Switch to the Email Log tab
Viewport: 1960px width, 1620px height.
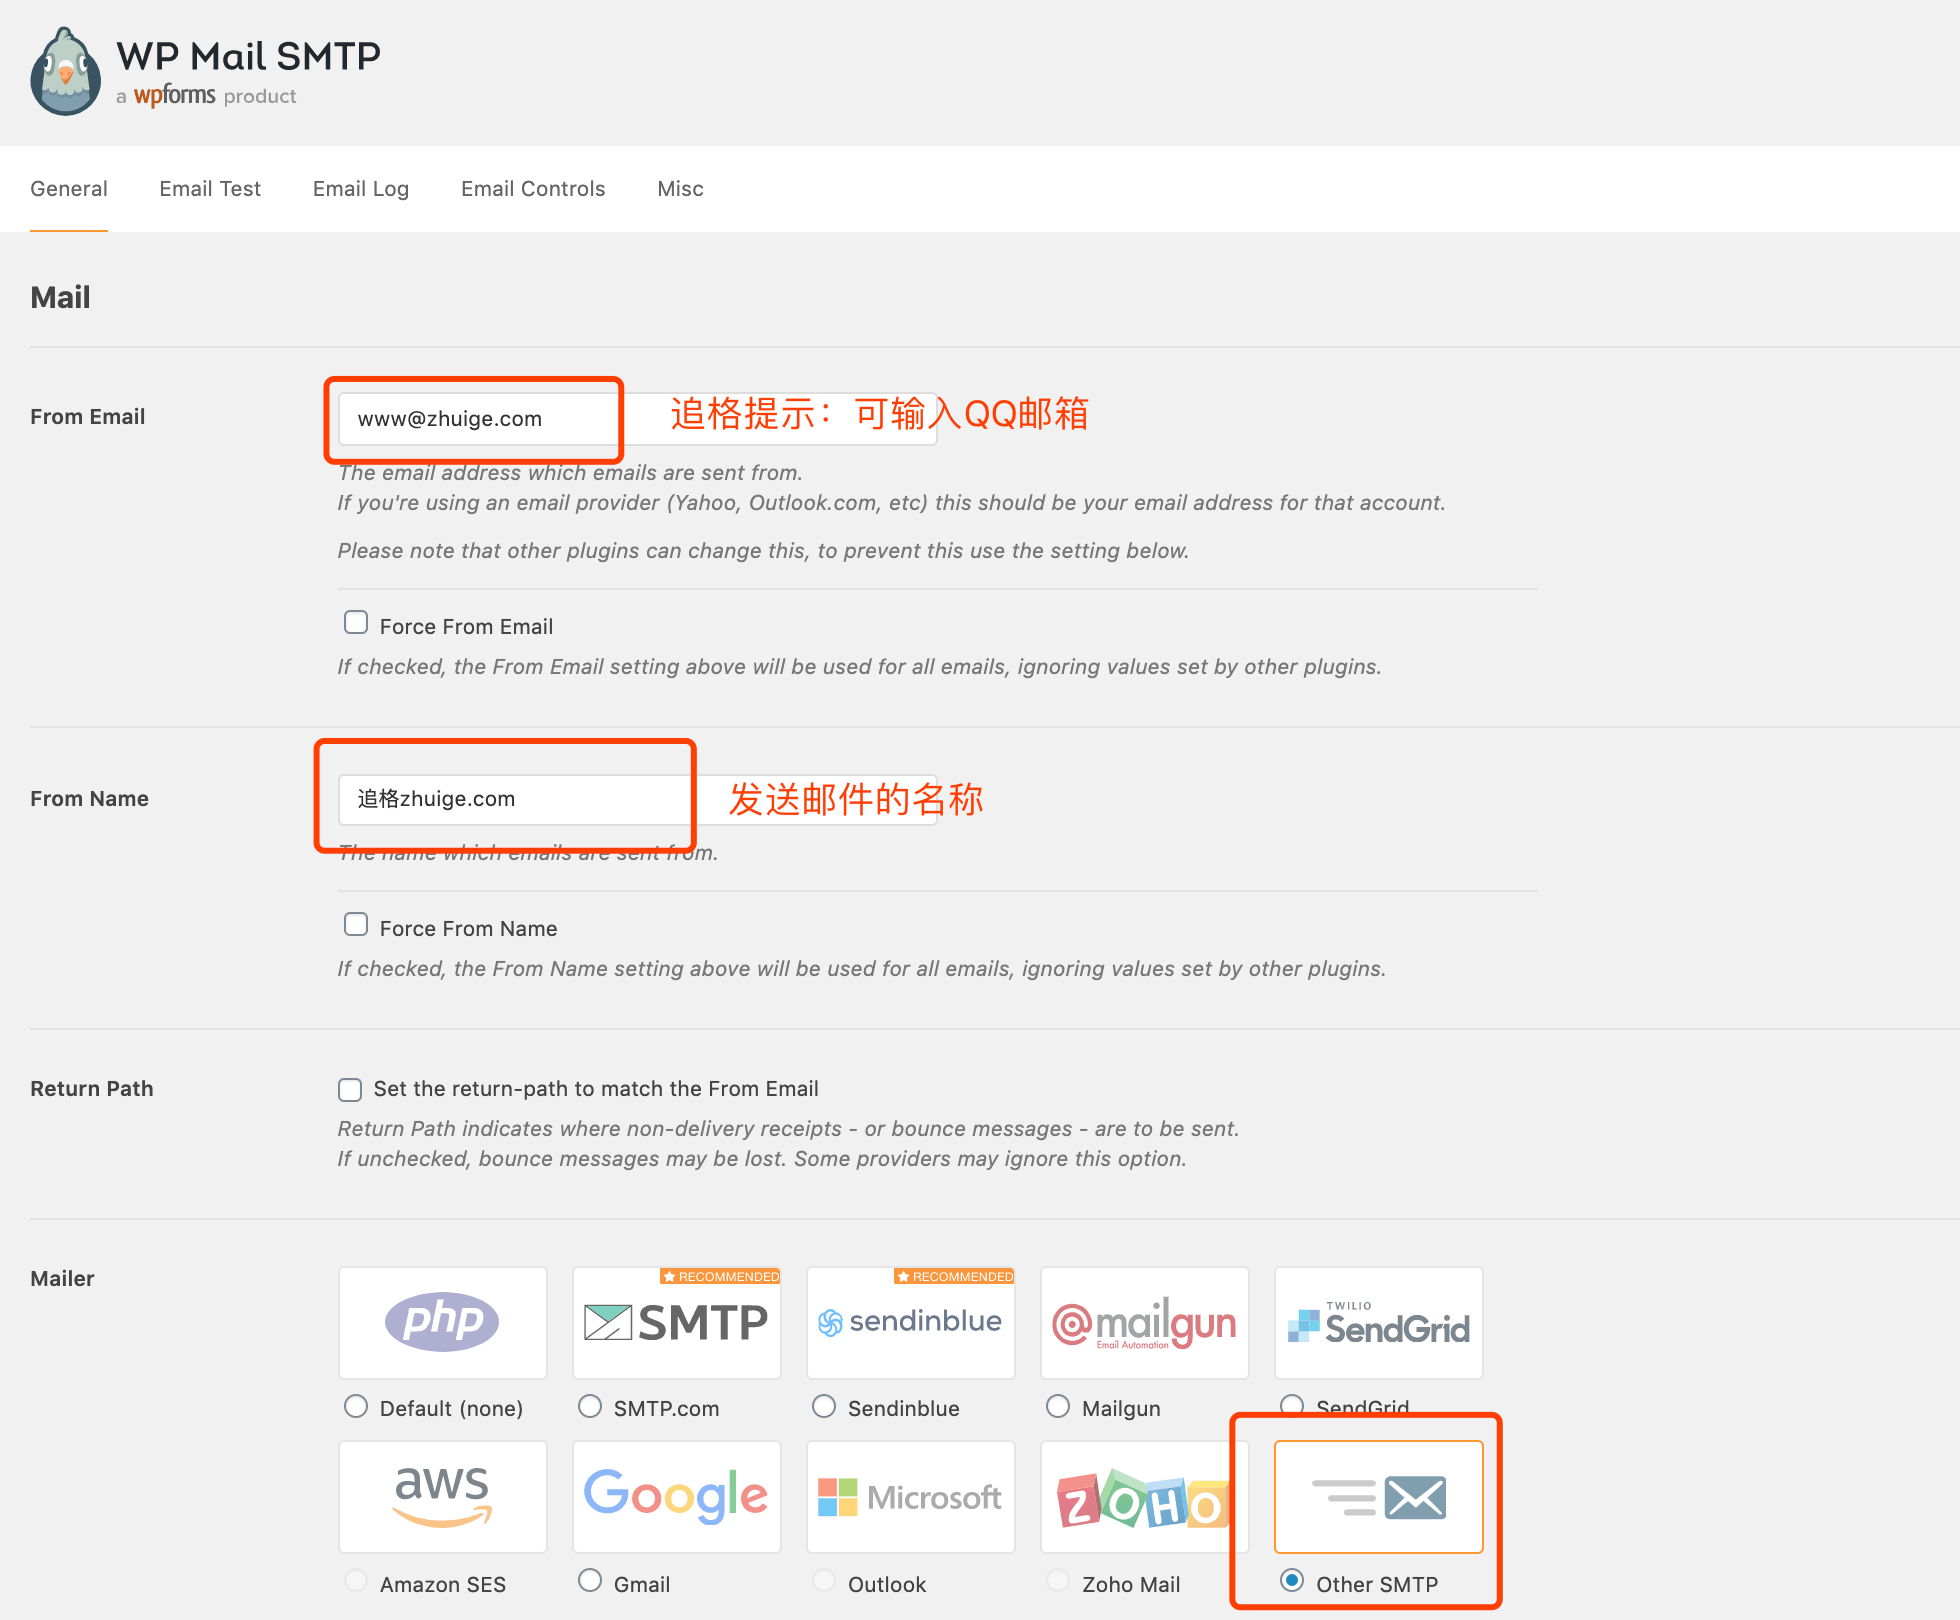pos(360,189)
